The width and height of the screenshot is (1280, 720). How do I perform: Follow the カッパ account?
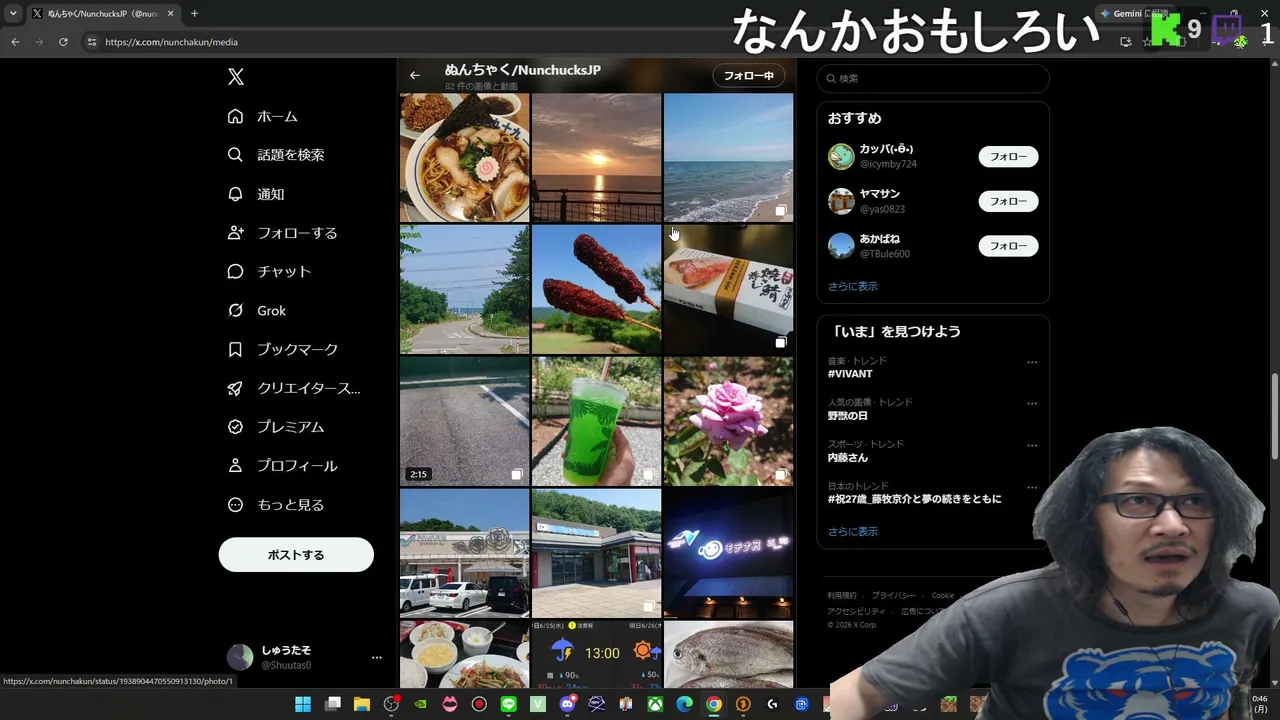point(1008,156)
